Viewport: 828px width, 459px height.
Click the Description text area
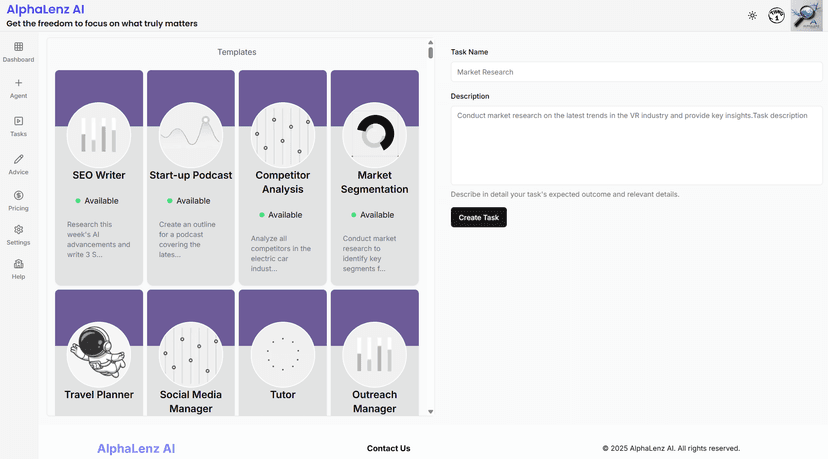tap(636, 145)
